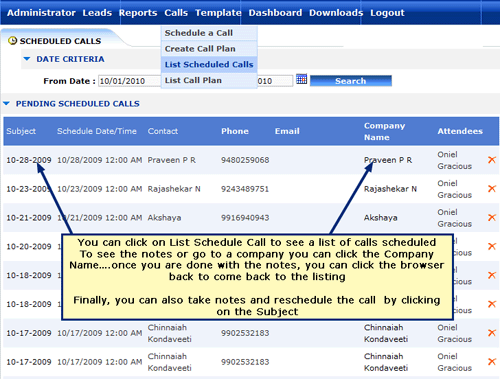Click contact Rajashekar N
This screenshot has height=379, width=500.
click(x=174, y=189)
